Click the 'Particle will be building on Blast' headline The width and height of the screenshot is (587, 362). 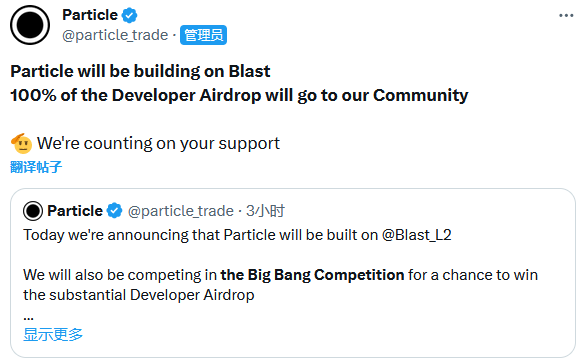(x=140, y=71)
